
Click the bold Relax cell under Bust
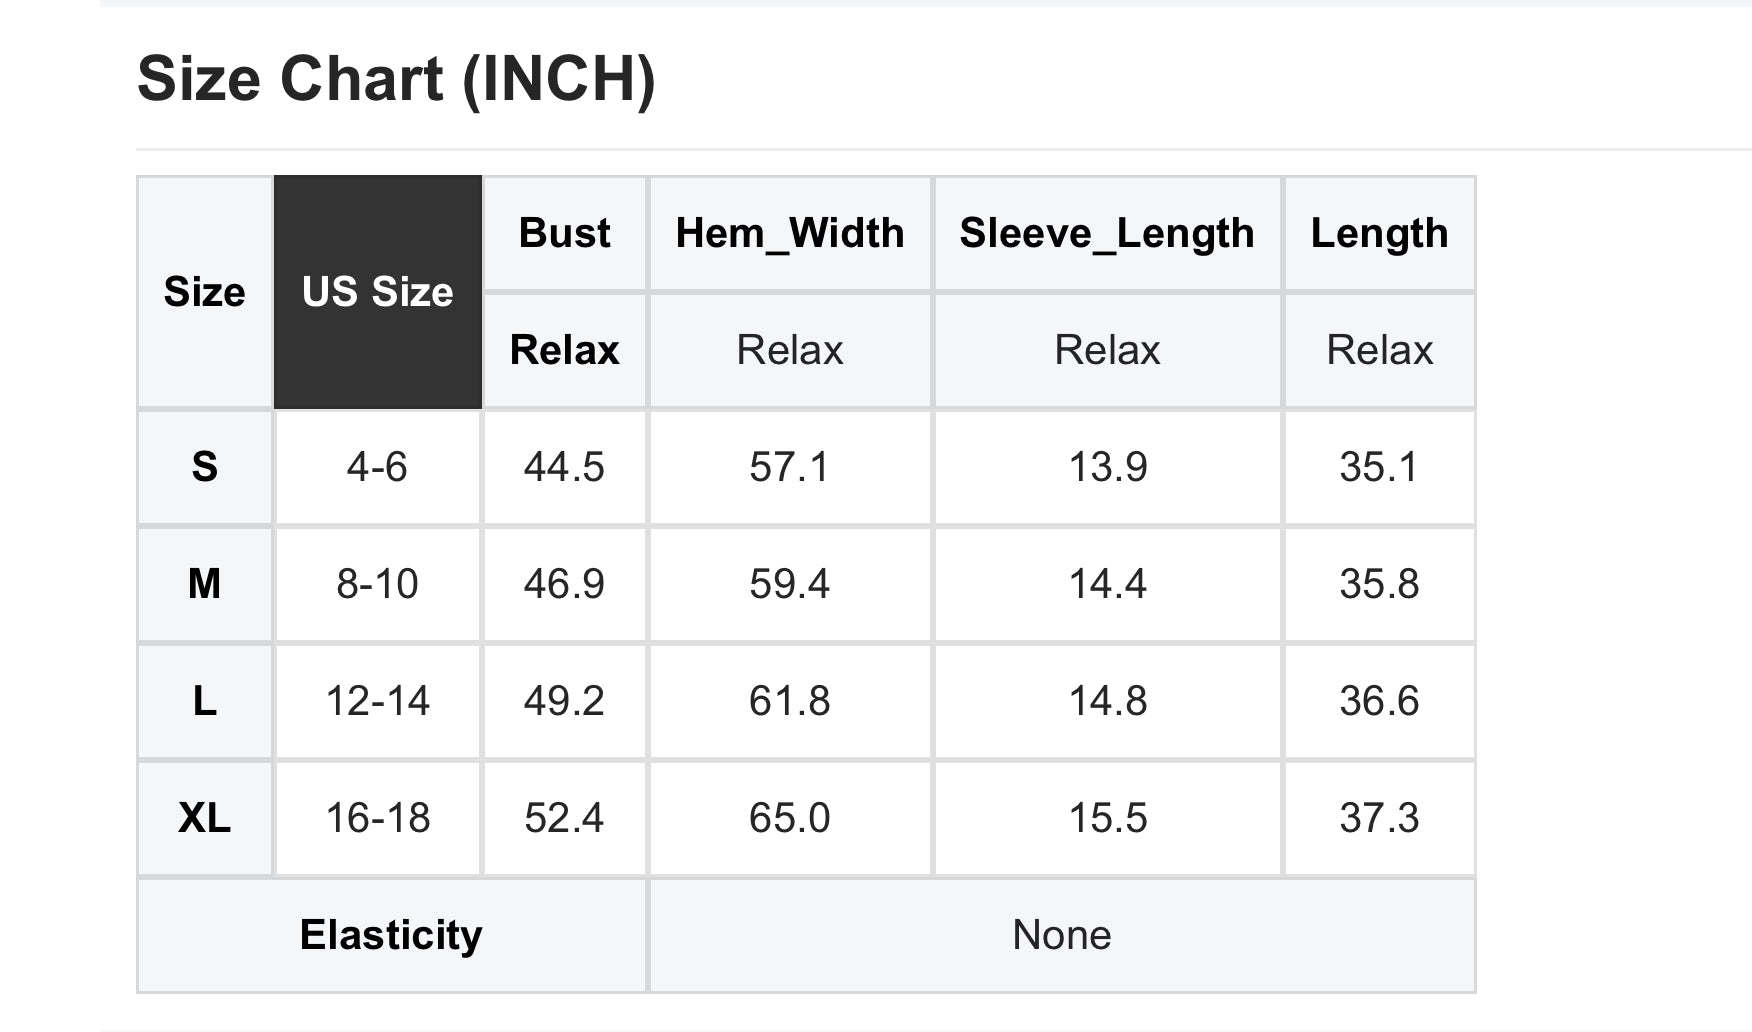click(564, 350)
